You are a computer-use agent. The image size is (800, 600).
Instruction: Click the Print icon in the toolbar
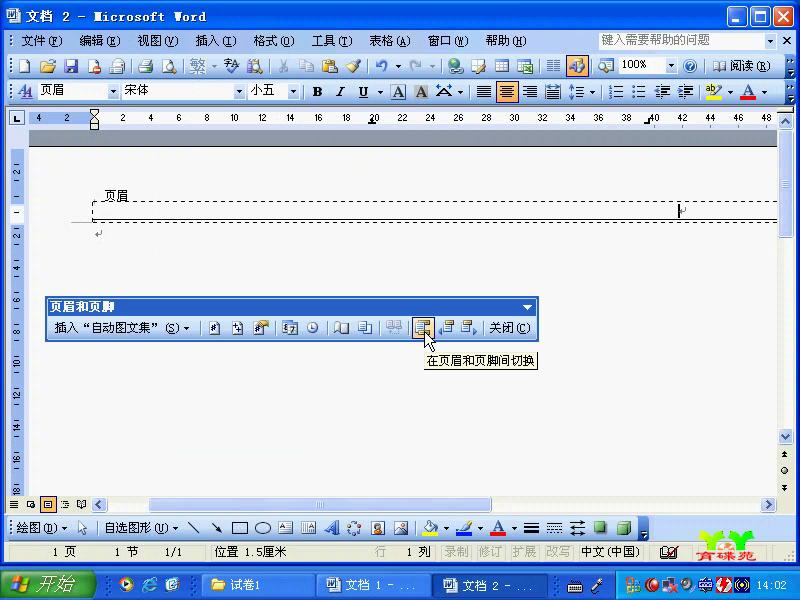(x=145, y=66)
